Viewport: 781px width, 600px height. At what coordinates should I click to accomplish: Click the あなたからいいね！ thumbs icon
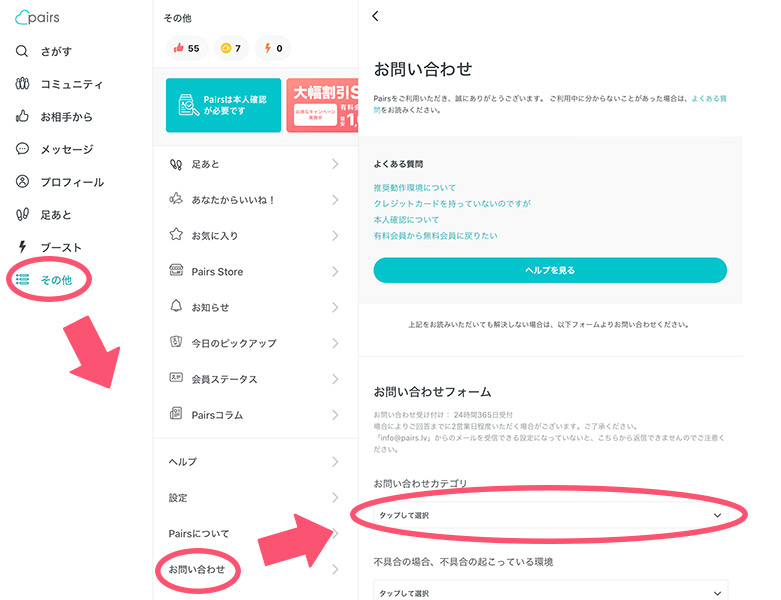(x=176, y=199)
